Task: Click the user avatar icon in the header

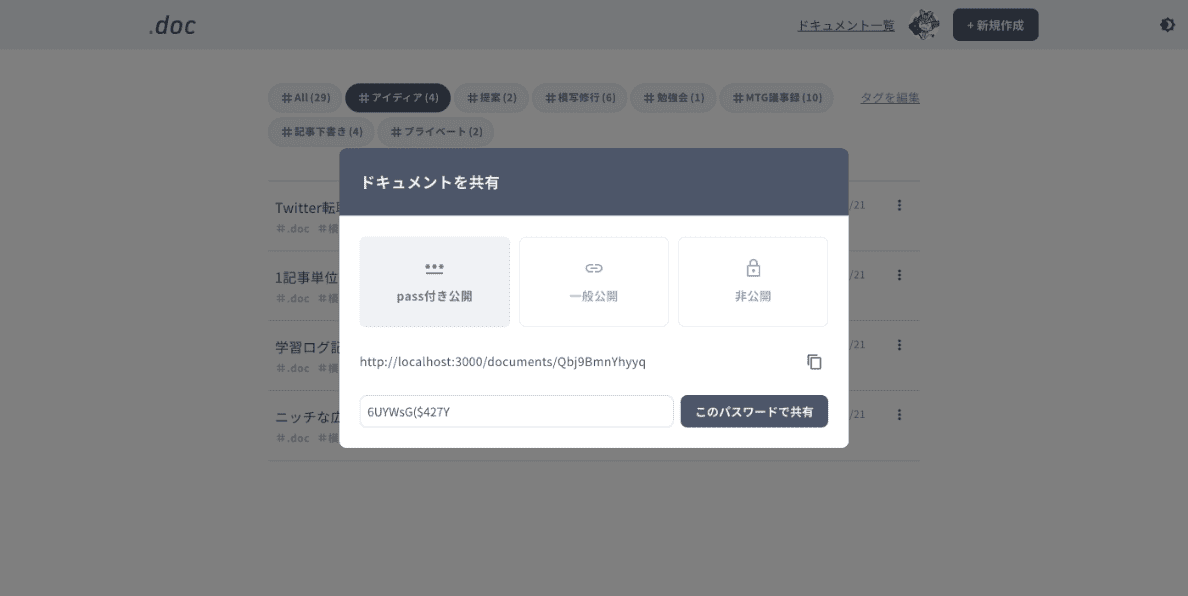Action: click(923, 25)
